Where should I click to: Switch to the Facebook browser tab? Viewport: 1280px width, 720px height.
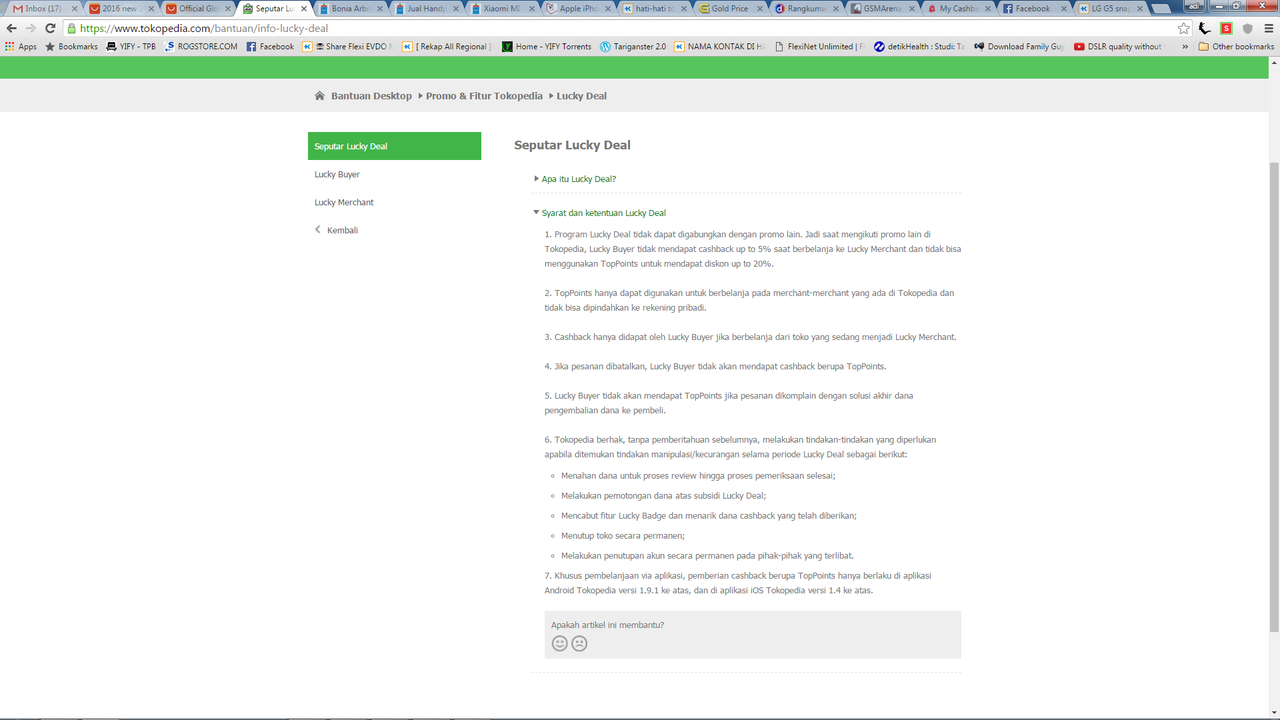(x=1034, y=8)
